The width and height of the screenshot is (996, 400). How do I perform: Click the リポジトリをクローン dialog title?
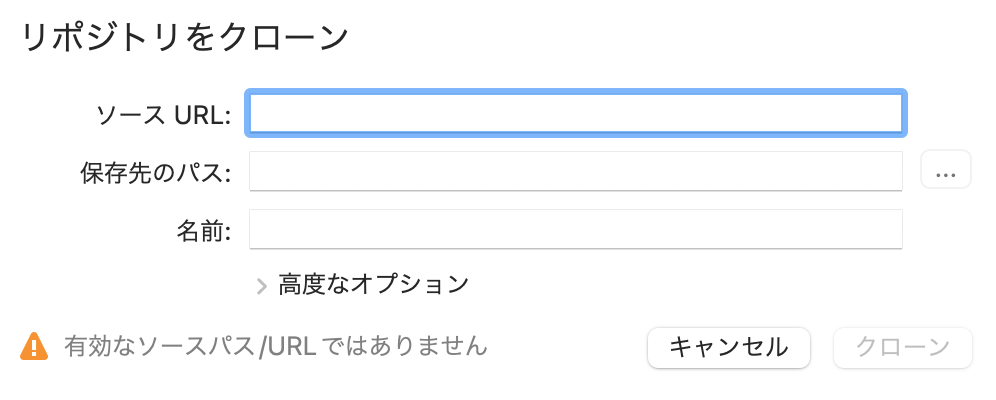pyautogui.click(x=185, y=37)
